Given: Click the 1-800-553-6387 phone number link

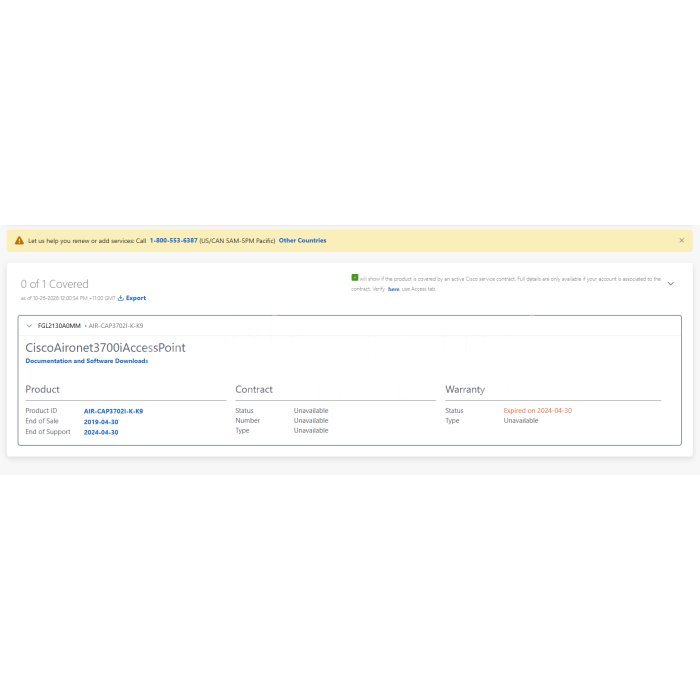Looking at the screenshot, I should (x=173, y=241).
